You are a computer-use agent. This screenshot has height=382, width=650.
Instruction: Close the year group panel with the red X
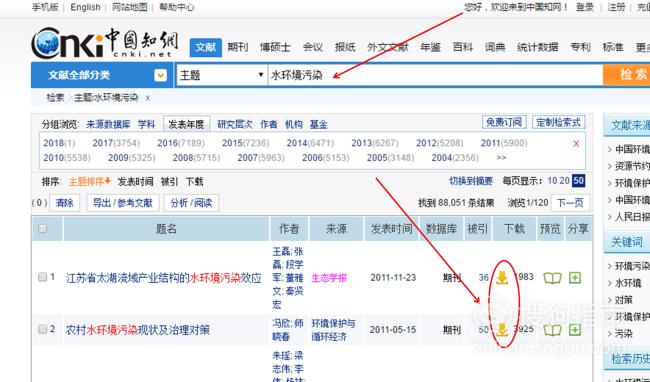(x=576, y=144)
